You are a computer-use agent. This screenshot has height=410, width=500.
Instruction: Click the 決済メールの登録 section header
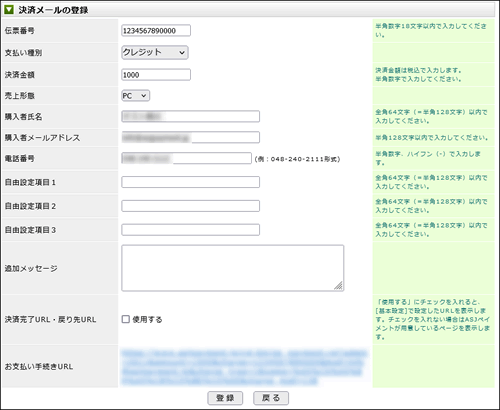pyautogui.click(x=53, y=10)
